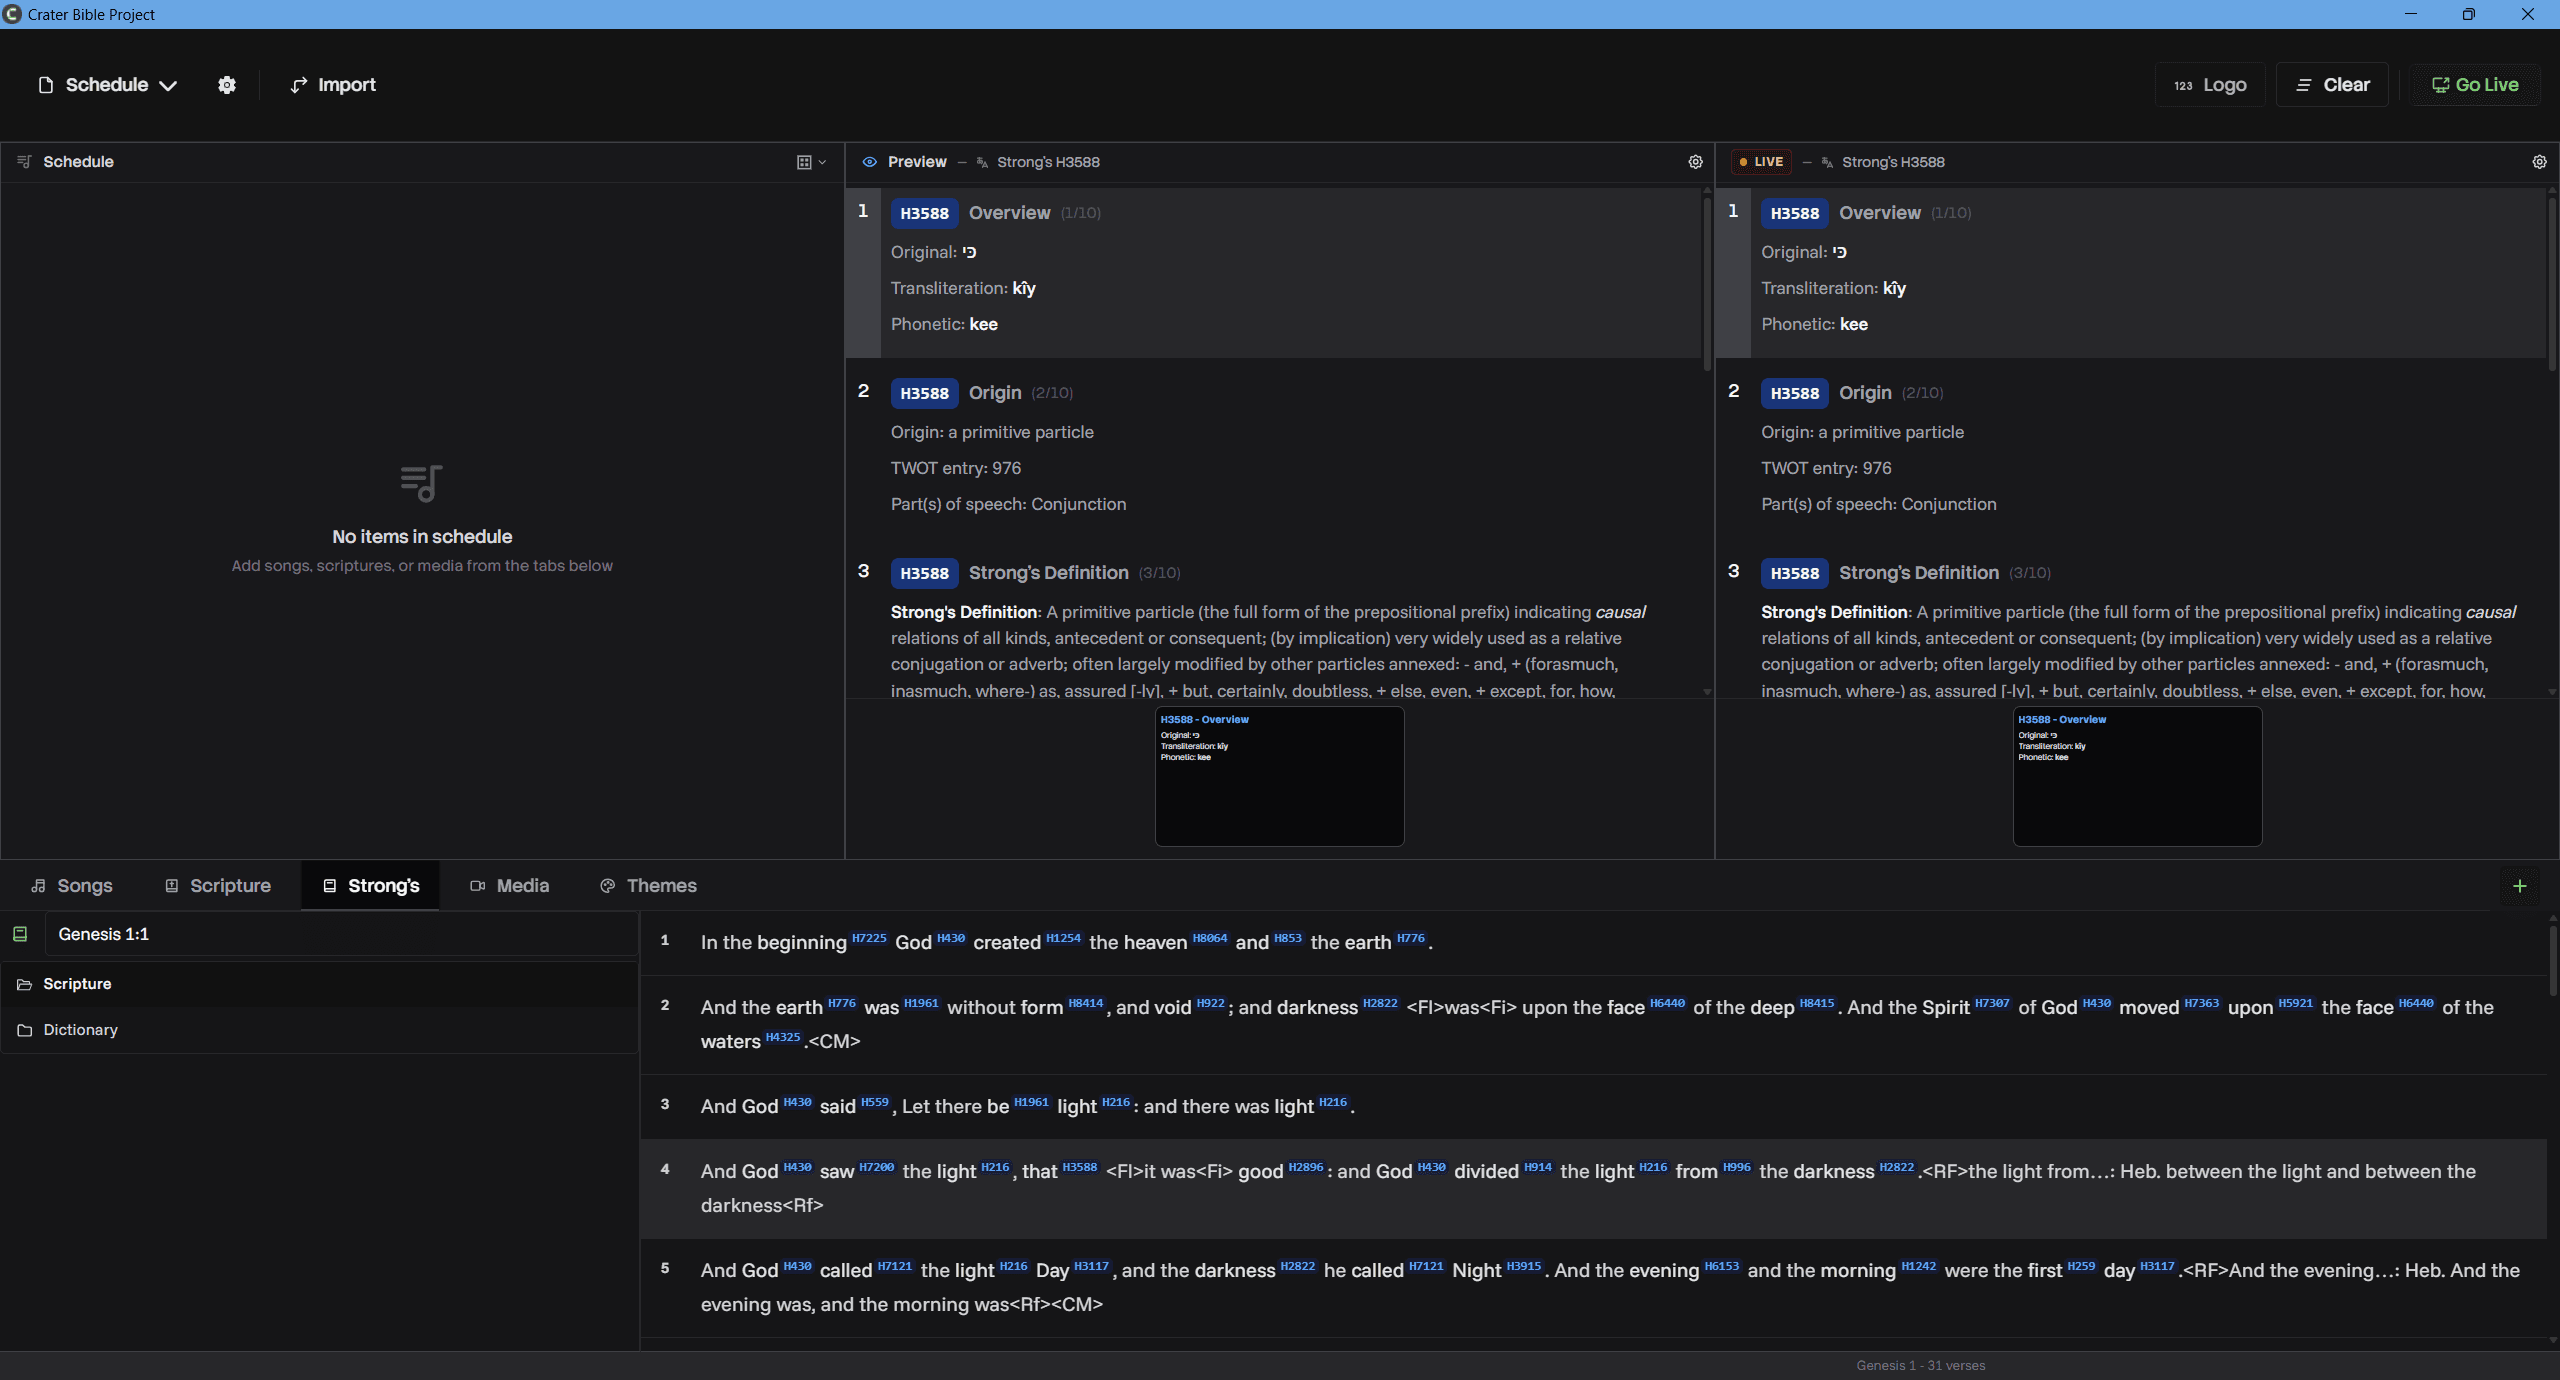Select verse 1 'In the beginning'
Viewport: 2560px width, 1380px height.
[1593, 942]
